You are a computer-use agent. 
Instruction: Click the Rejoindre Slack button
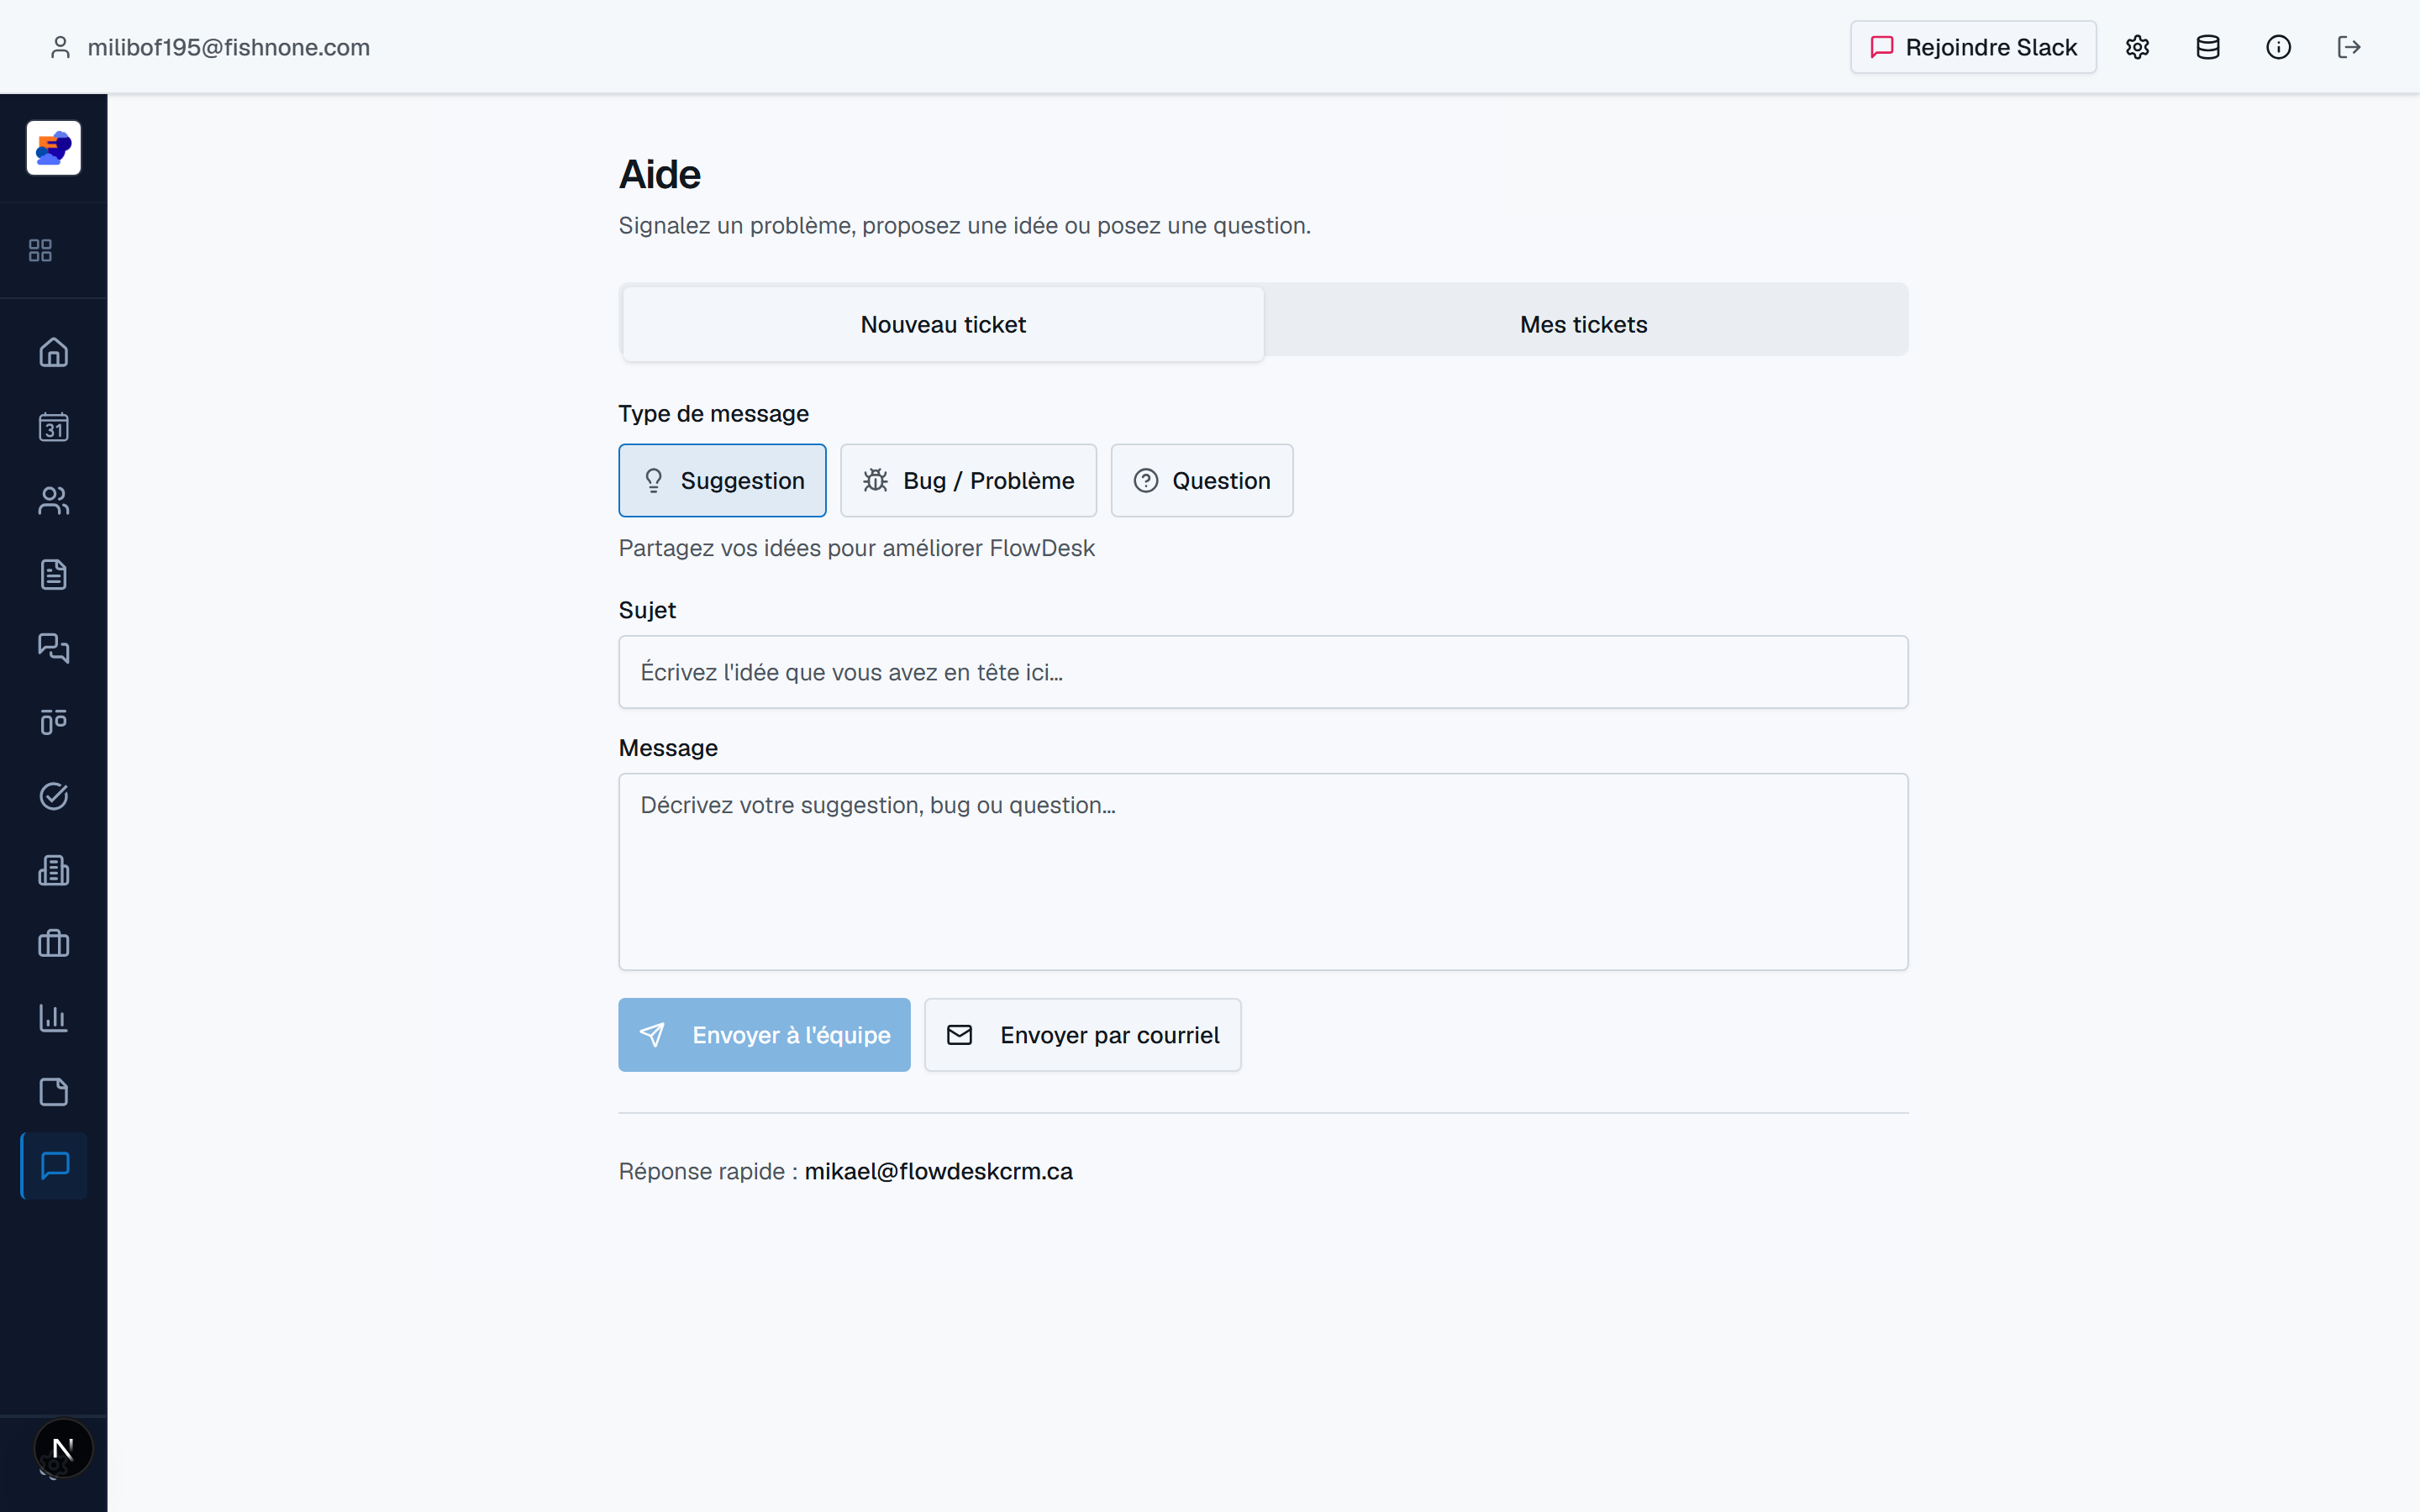point(1973,47)
